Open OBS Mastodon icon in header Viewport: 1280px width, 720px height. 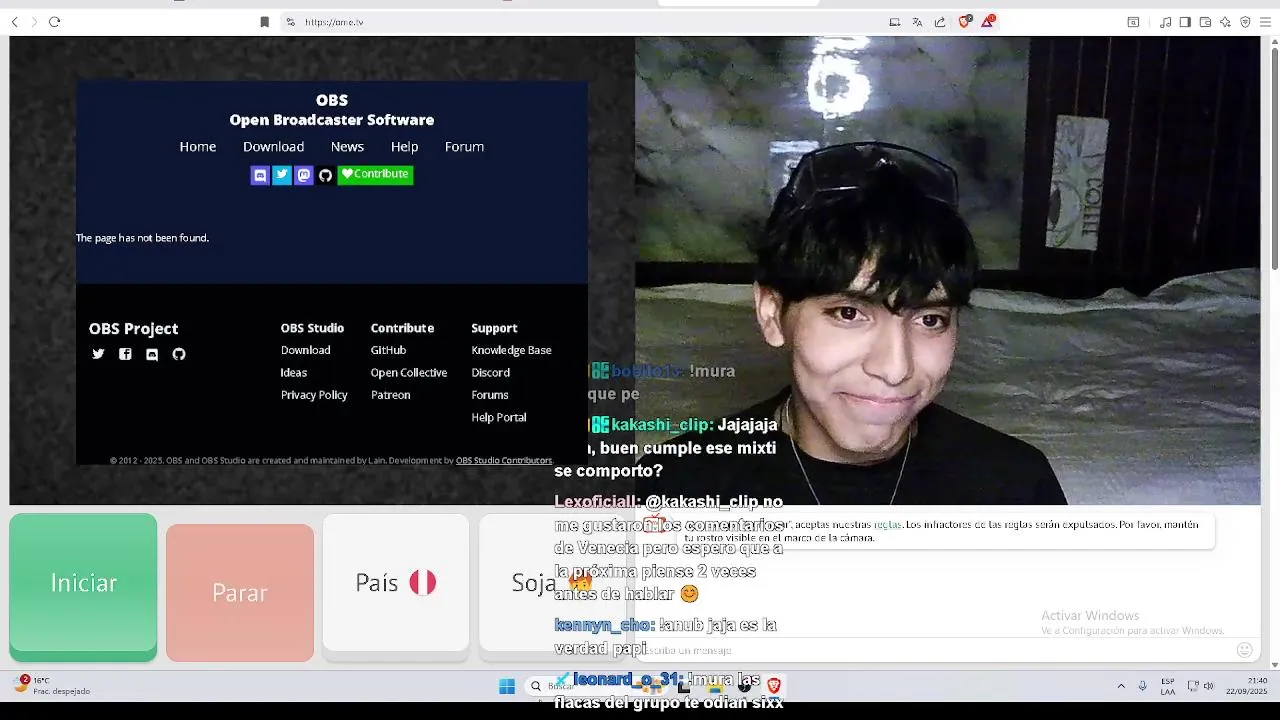(304, 175)
